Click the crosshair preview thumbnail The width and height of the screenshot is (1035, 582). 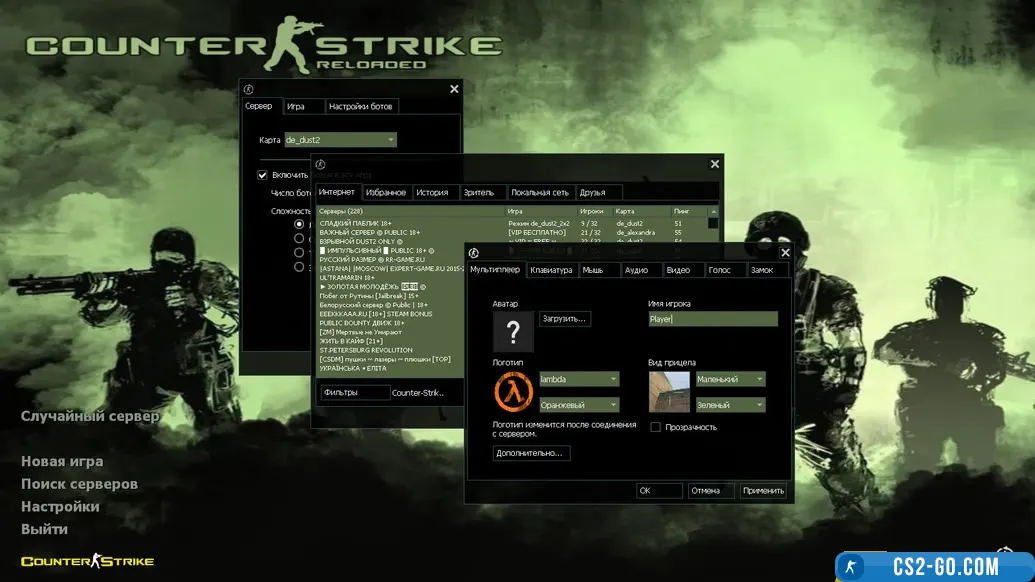coord(669,391)
